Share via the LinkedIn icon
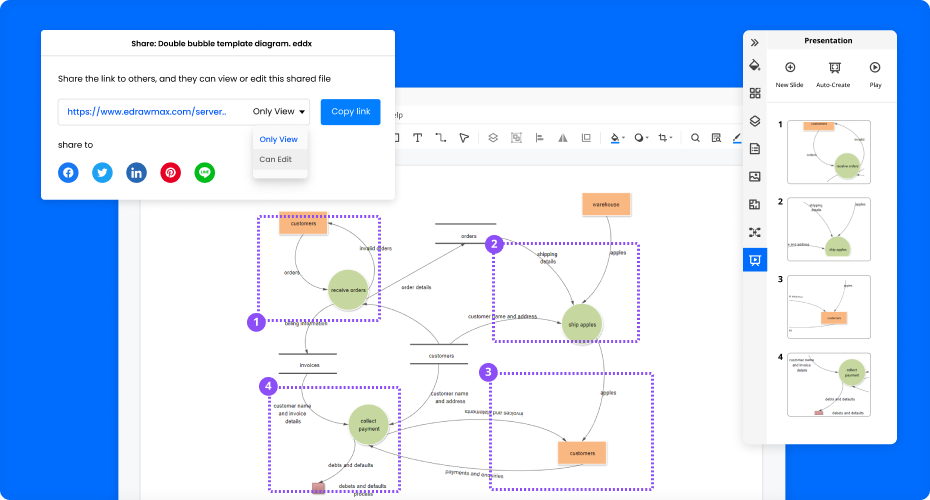The width and height of the screenshot is (930, 500). click(136, 172)
